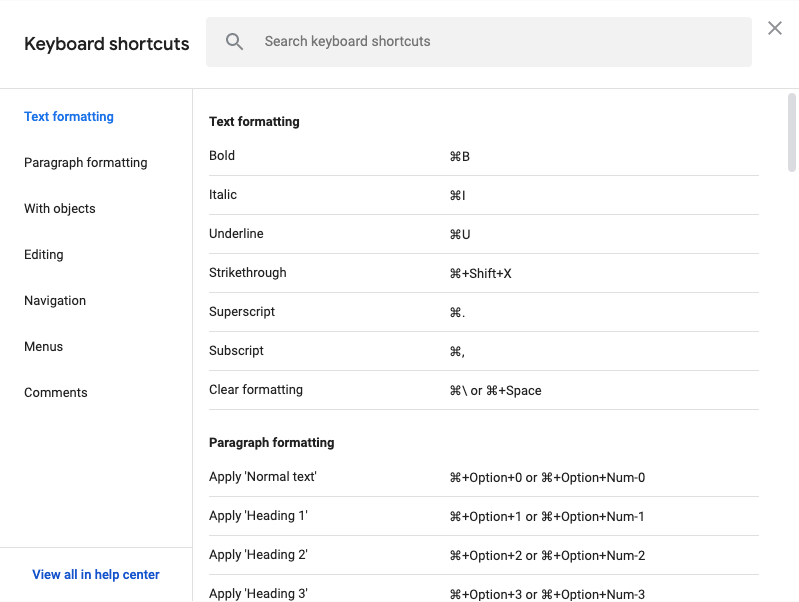Click the Clear formatting row label
Image resolution: width=799 pixels, height=602 pixels.
coord(256,390)
